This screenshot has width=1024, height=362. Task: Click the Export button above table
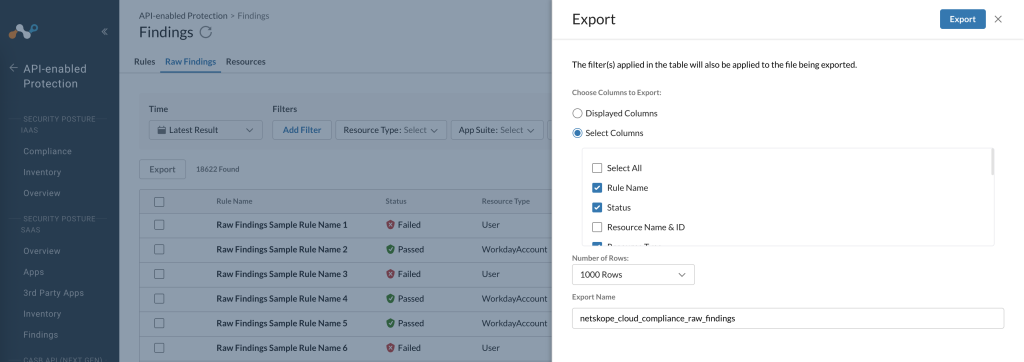[162, 169]
